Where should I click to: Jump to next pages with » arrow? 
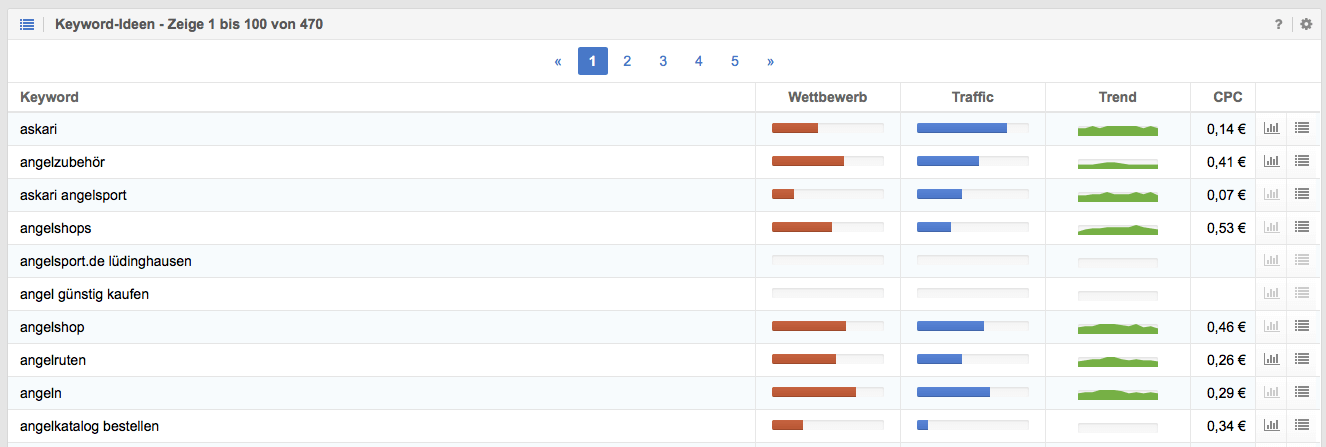(x=770, y=61)
